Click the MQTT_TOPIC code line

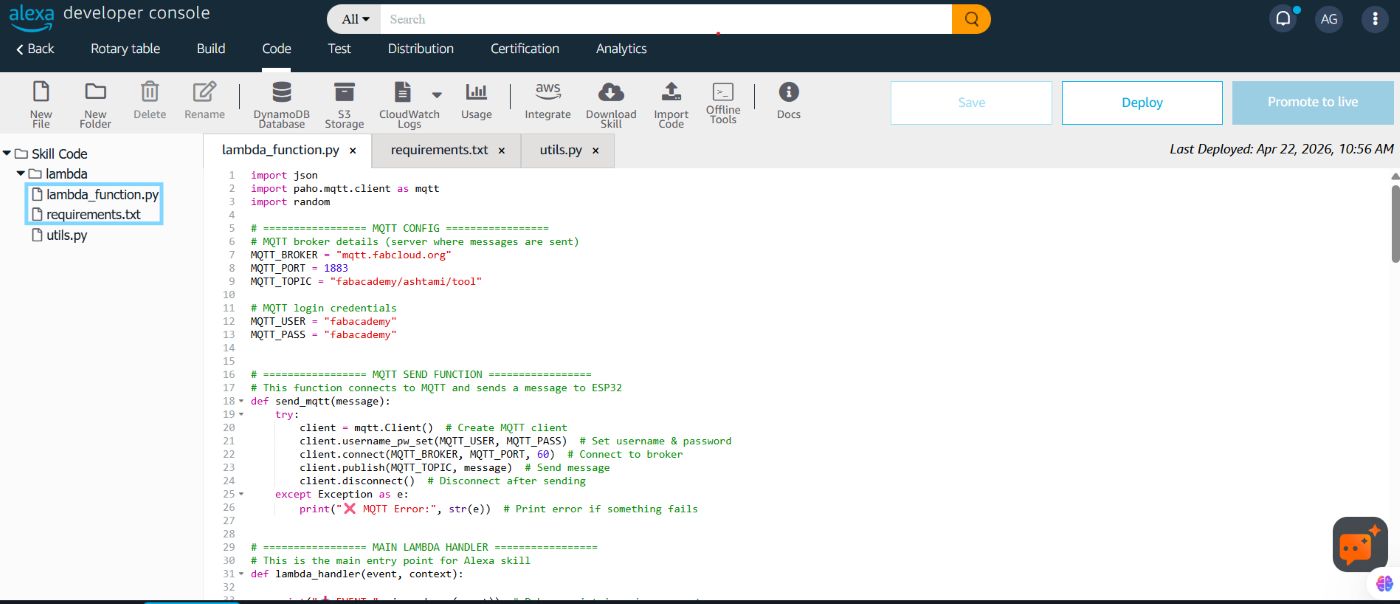pos(366,281)
